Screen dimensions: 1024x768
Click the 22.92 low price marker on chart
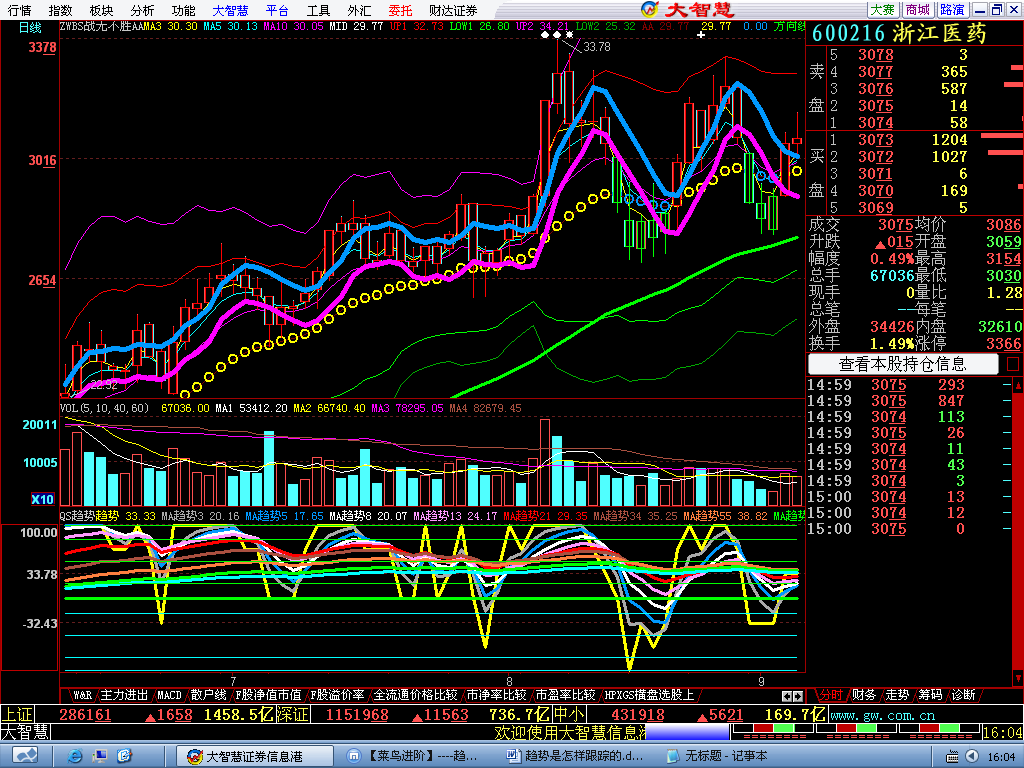tap(104, 385)
